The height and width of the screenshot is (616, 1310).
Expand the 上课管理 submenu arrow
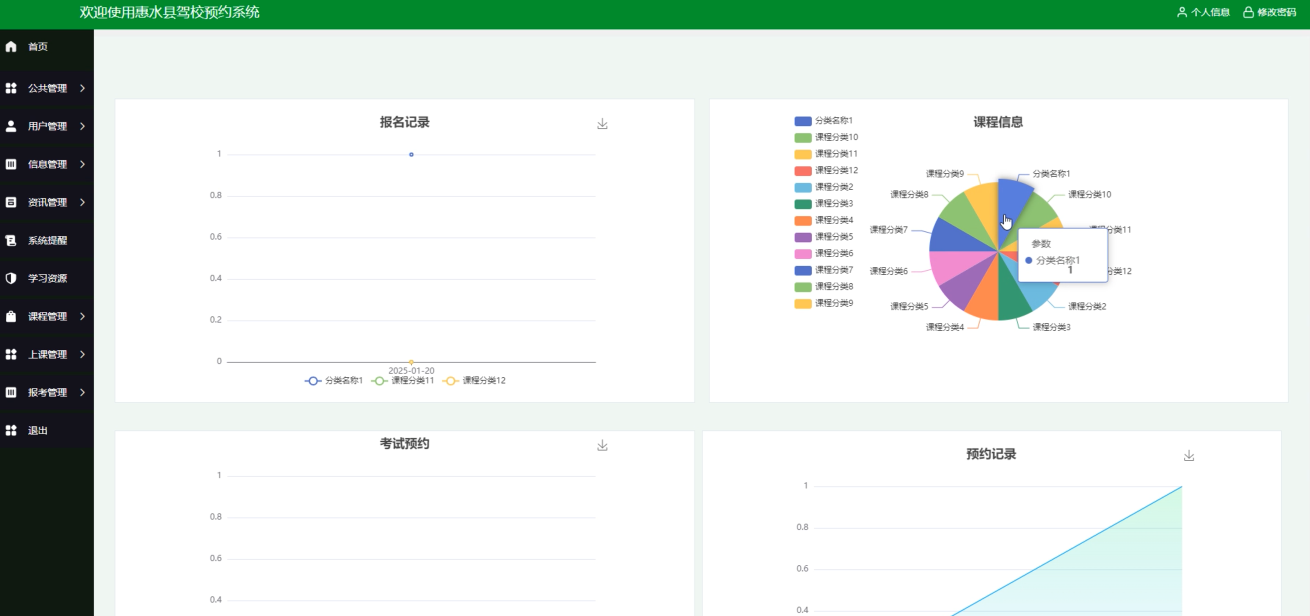point(82,354)
